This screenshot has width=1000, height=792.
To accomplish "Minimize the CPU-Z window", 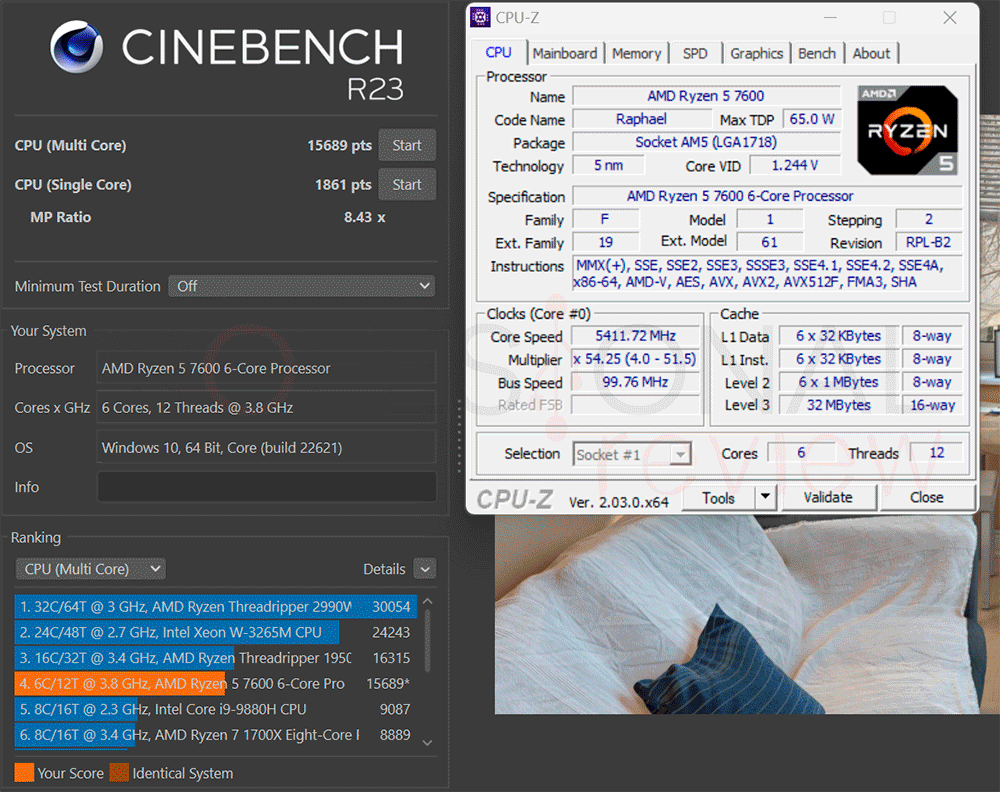I will 830,18.
